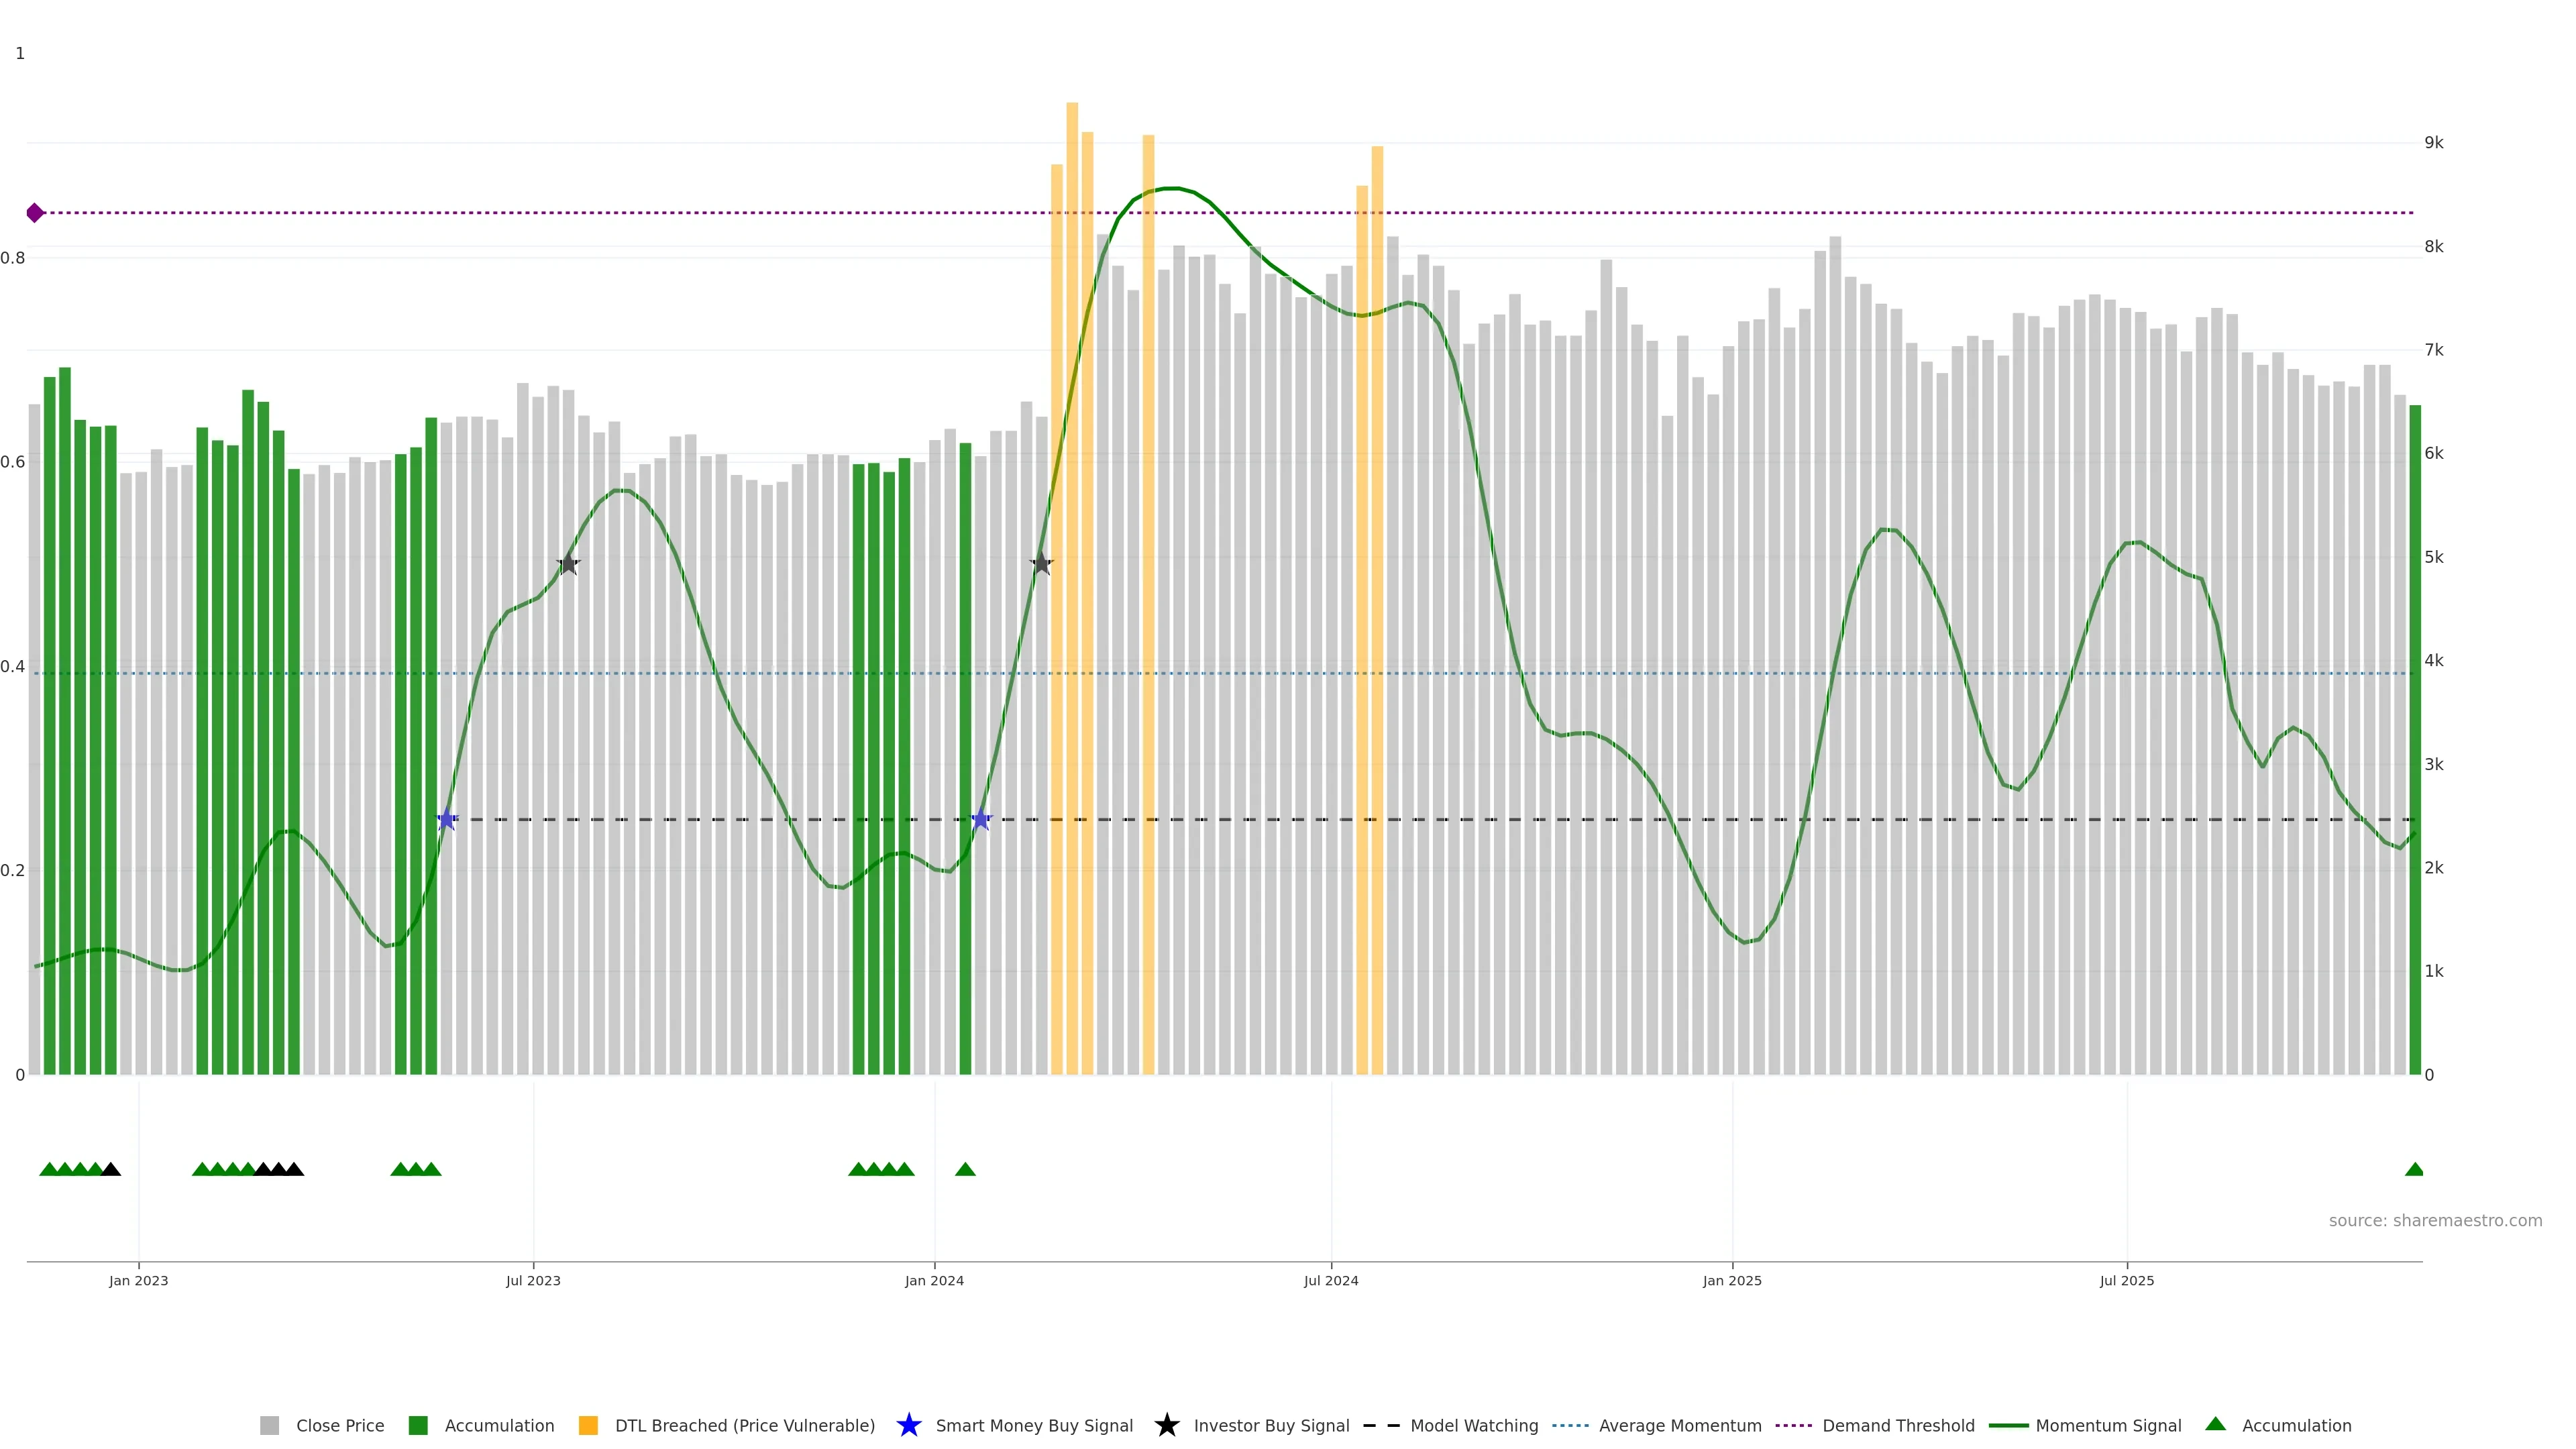Screen dimensions: 2576x1449
Task: Click the black Investor Buy star near March 2024
Action: point(1041,564)
